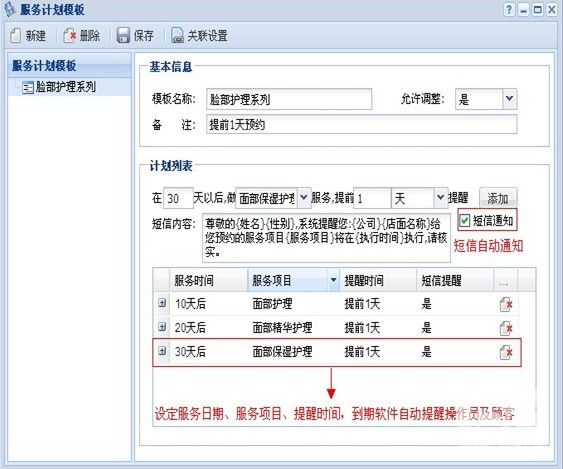The image size is (563, 469).
Task: Open the 天 reminder unit dropdown
Action: coord(440,198)
